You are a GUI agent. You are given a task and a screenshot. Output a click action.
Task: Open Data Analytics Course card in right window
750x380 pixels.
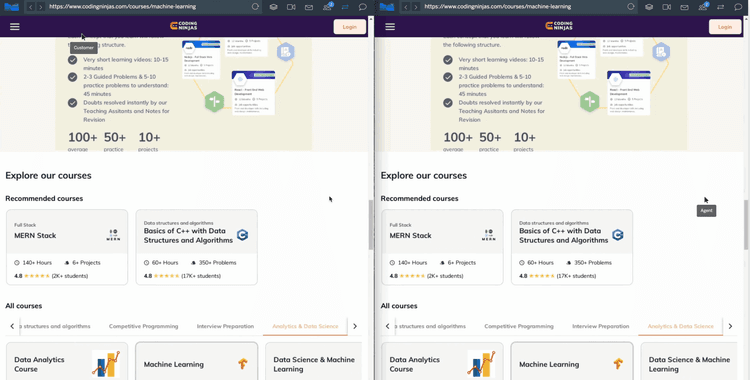point(442,361)
